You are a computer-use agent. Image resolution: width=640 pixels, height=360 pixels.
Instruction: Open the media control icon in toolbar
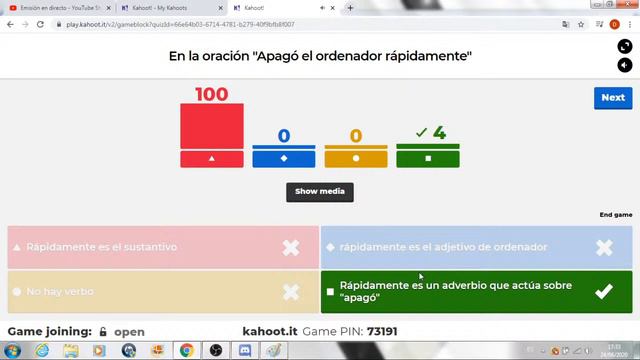[599, 24]
